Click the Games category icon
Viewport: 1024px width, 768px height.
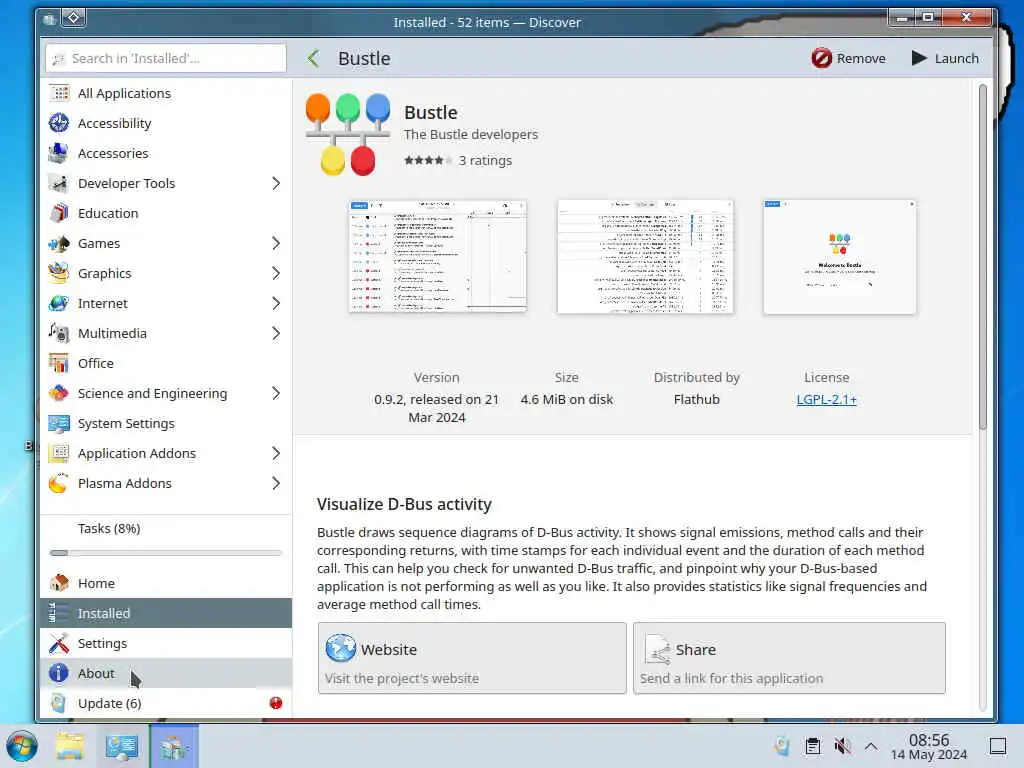(59, 244)
